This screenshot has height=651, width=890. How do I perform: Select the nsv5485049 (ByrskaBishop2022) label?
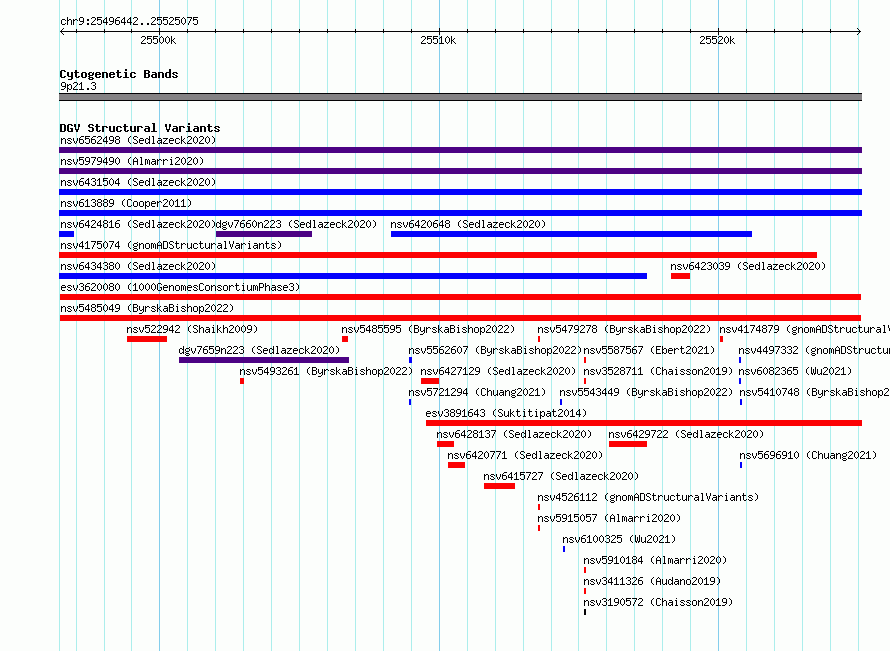click(147, 308)
